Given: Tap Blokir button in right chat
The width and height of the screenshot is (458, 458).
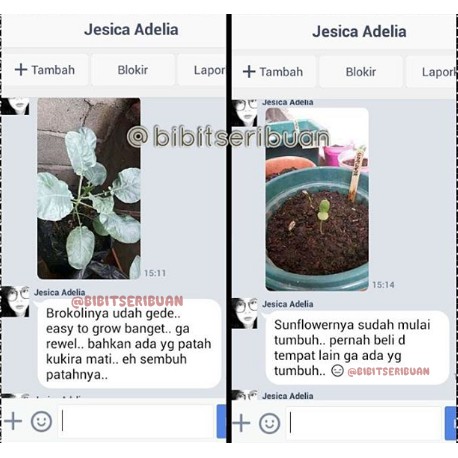Looking at the screenshot, I should pyautogui.click(x=361, y=72).
